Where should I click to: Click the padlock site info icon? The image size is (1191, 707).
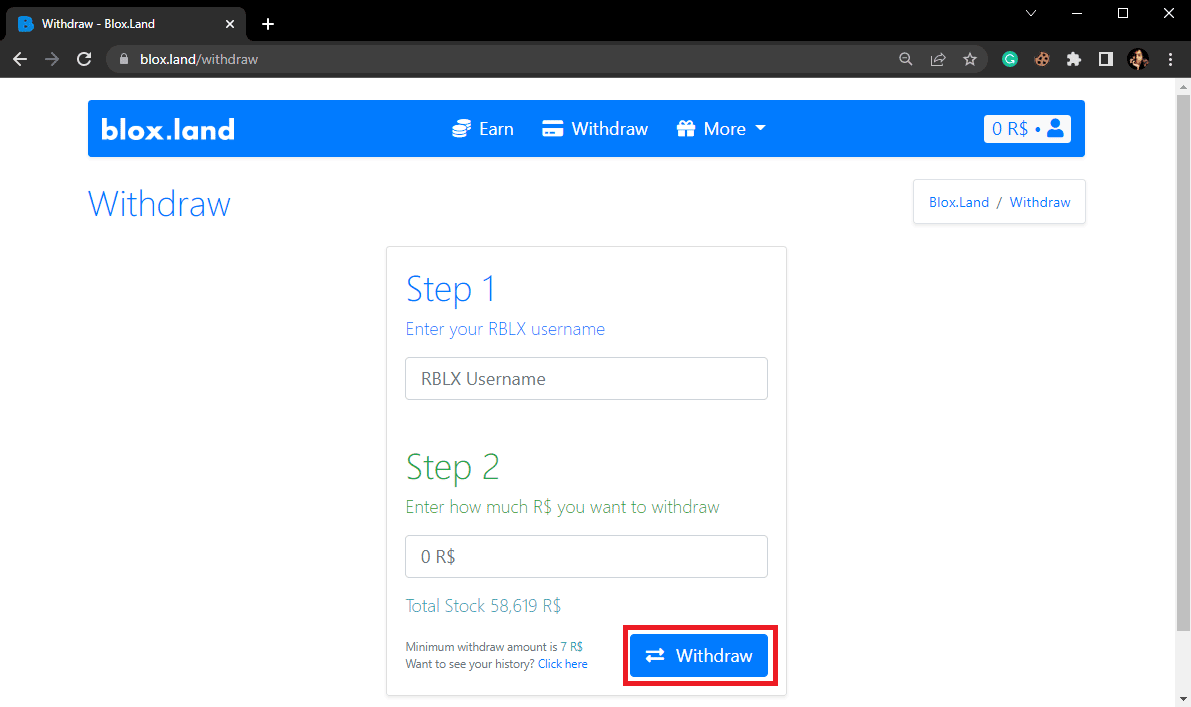tap(124, 59)
